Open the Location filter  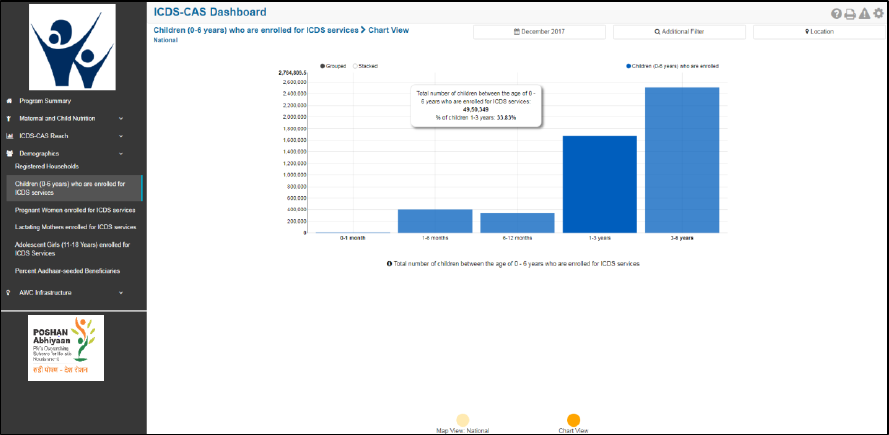(x=819, y=32)
